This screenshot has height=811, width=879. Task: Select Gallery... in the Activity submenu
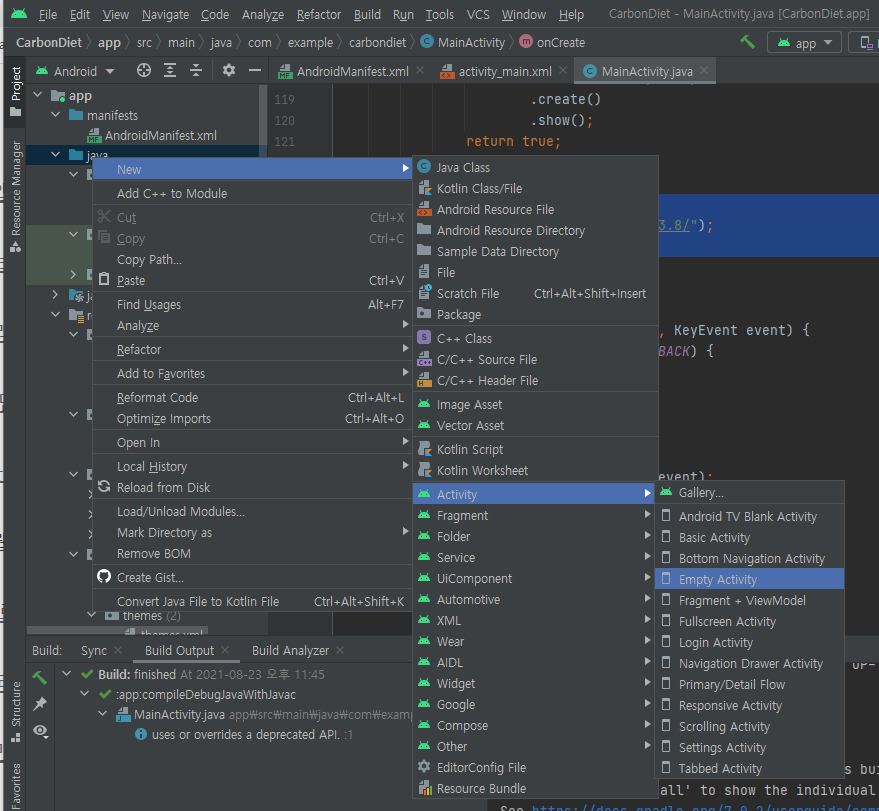749,493
